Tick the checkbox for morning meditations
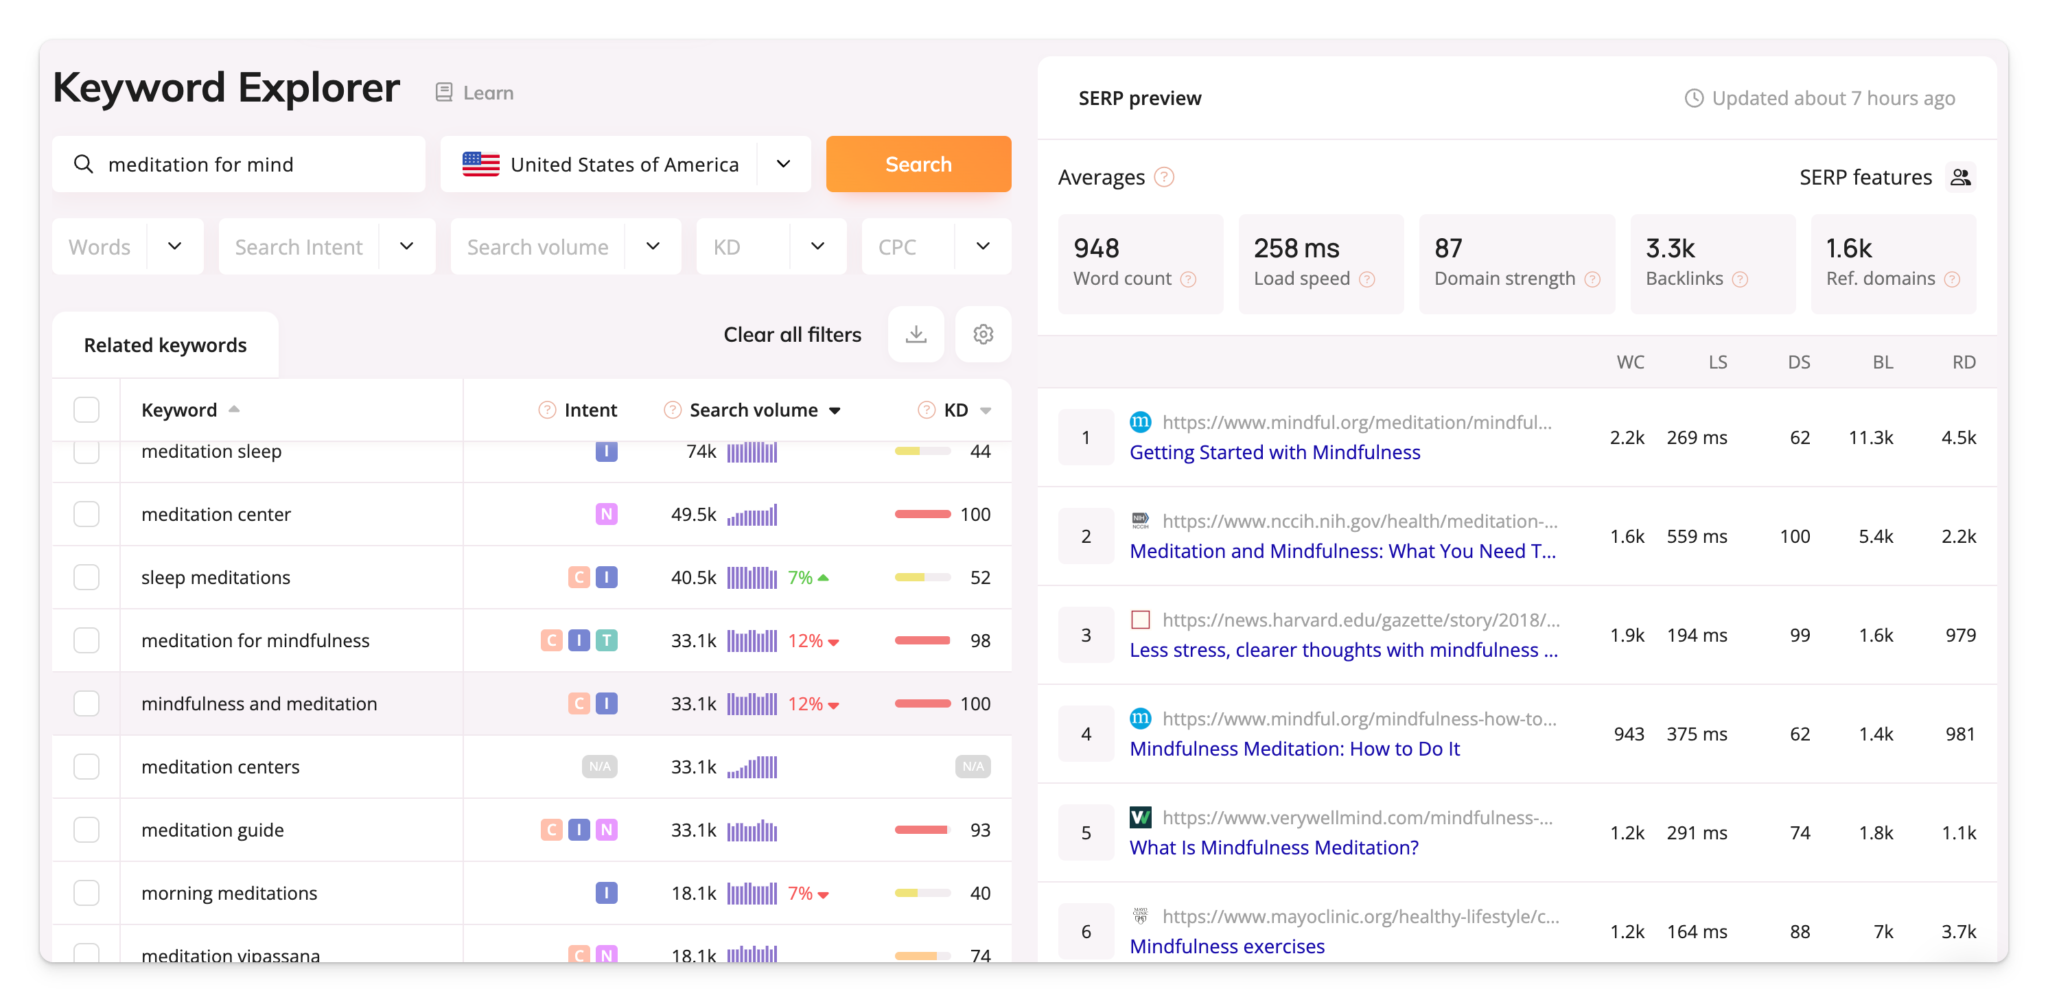Image resolution: width=2048 pixels, height=1002 pixels. (87, 893)
